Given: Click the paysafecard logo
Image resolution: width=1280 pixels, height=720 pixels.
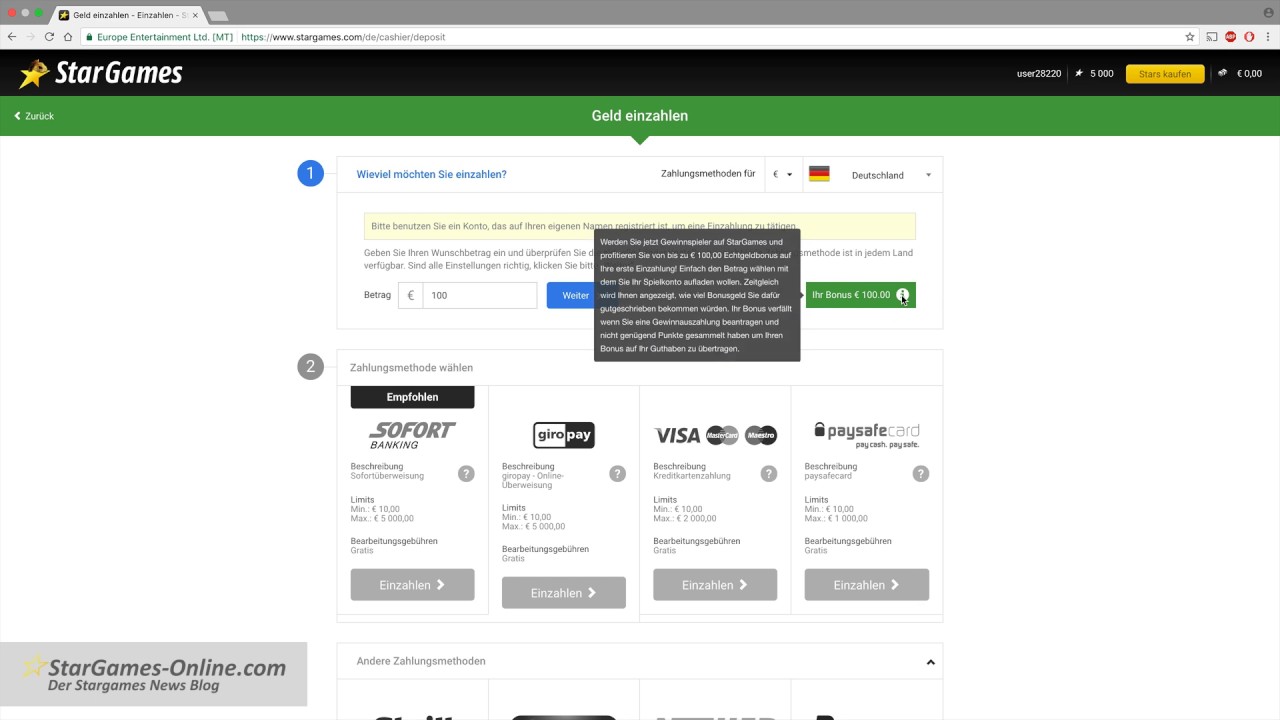Looking at the screenshot, I should tap(866, 434).
